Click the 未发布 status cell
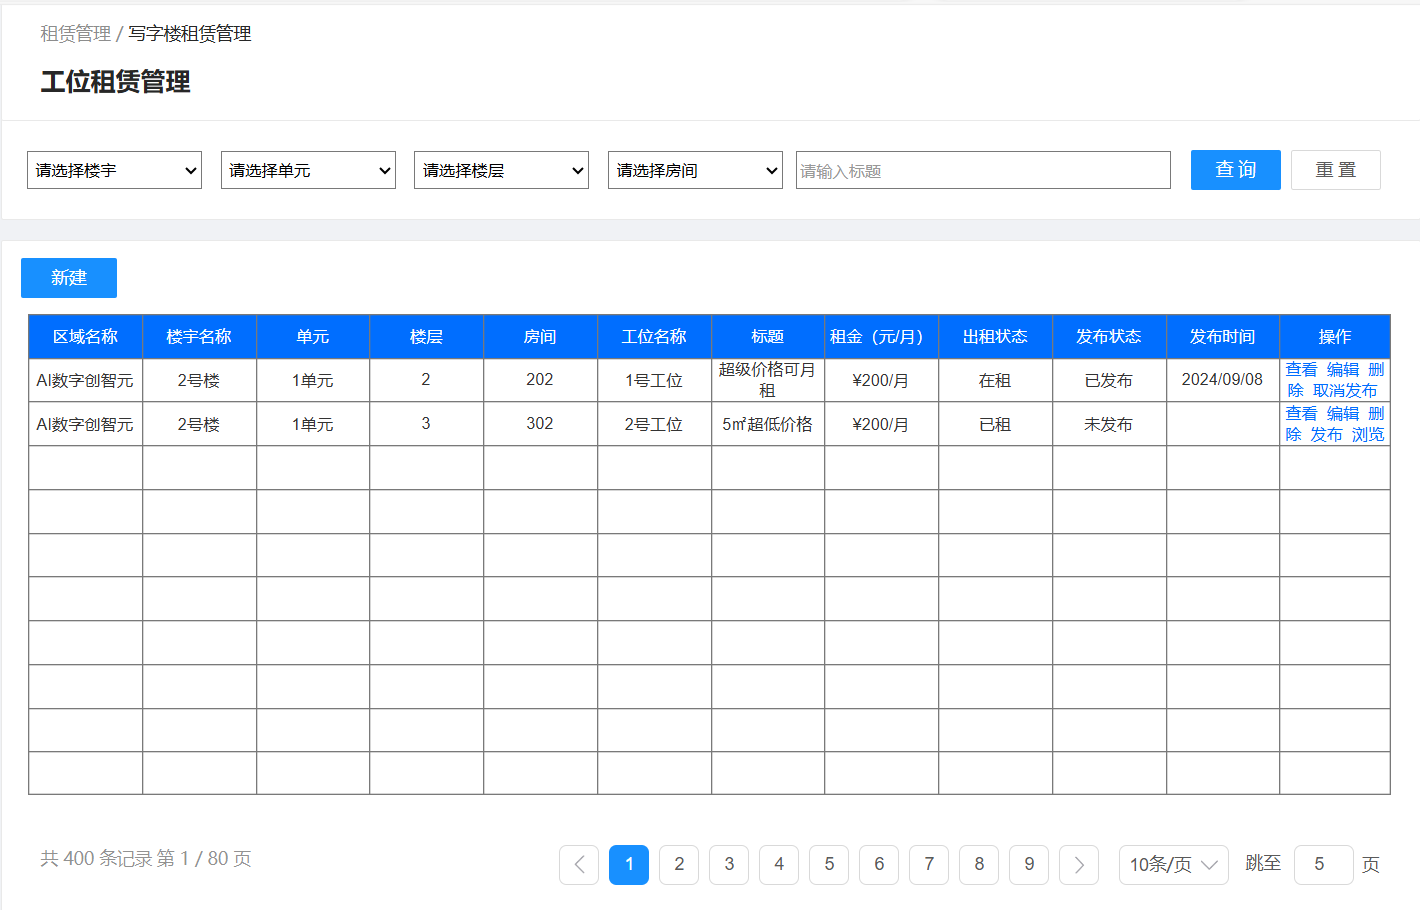The image size is (1420, 910). click(1109, 424)
